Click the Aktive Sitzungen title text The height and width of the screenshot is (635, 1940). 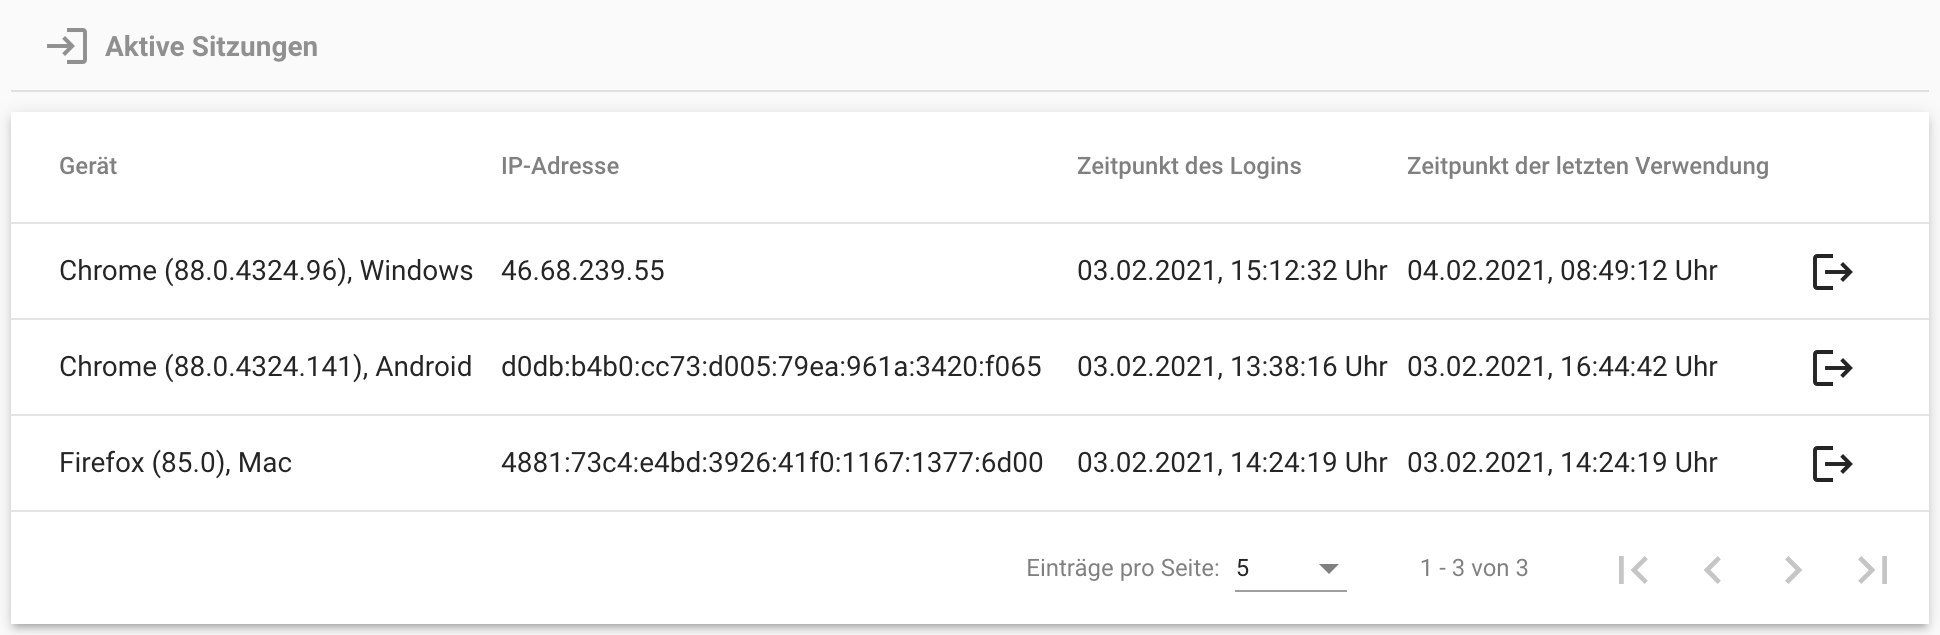(x=211, y=47)
